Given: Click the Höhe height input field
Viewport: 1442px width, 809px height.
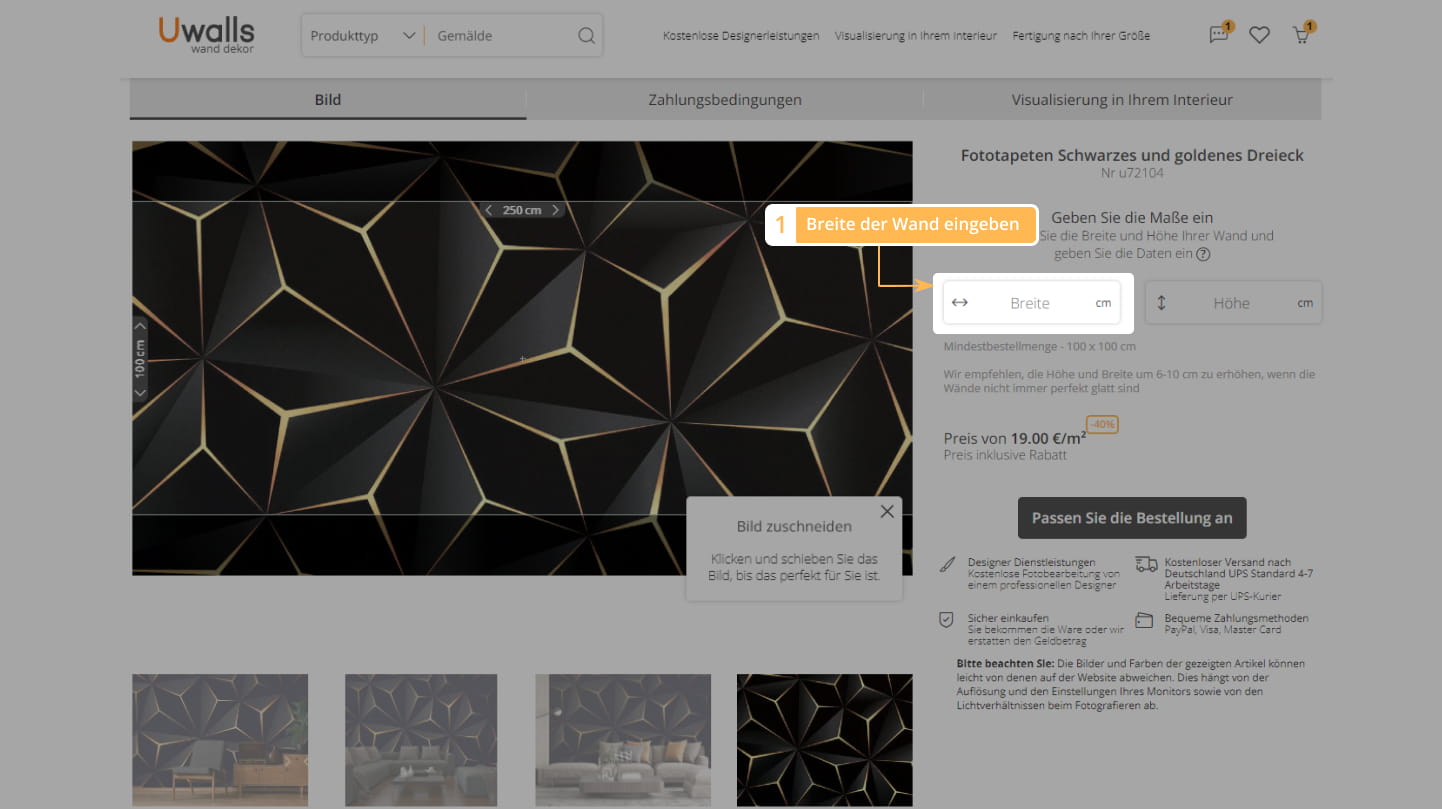Looking at the screenshot, I should pyautogui.click(x=1231, y=303).
